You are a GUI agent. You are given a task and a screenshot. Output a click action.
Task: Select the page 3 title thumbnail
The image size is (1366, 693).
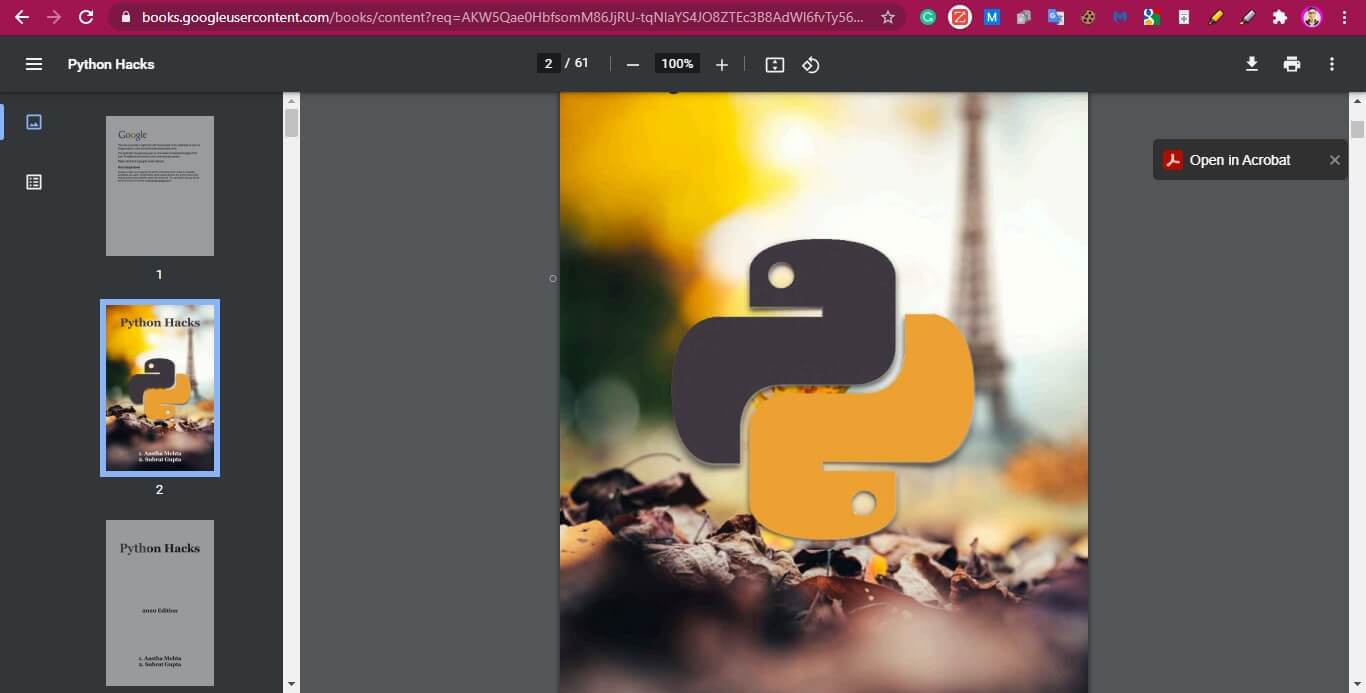coord(160,603)
